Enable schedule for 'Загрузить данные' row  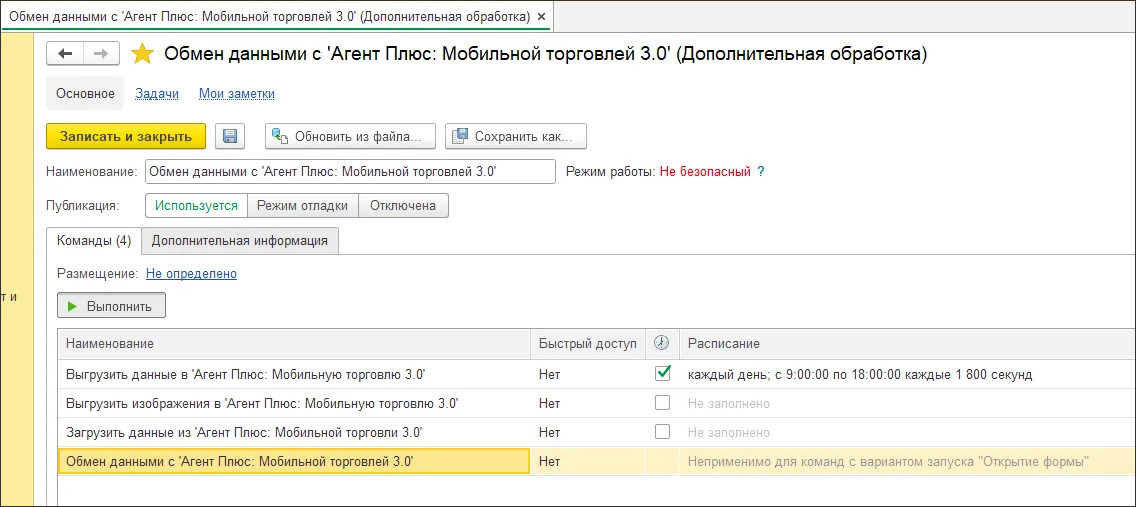pos(662,432)
